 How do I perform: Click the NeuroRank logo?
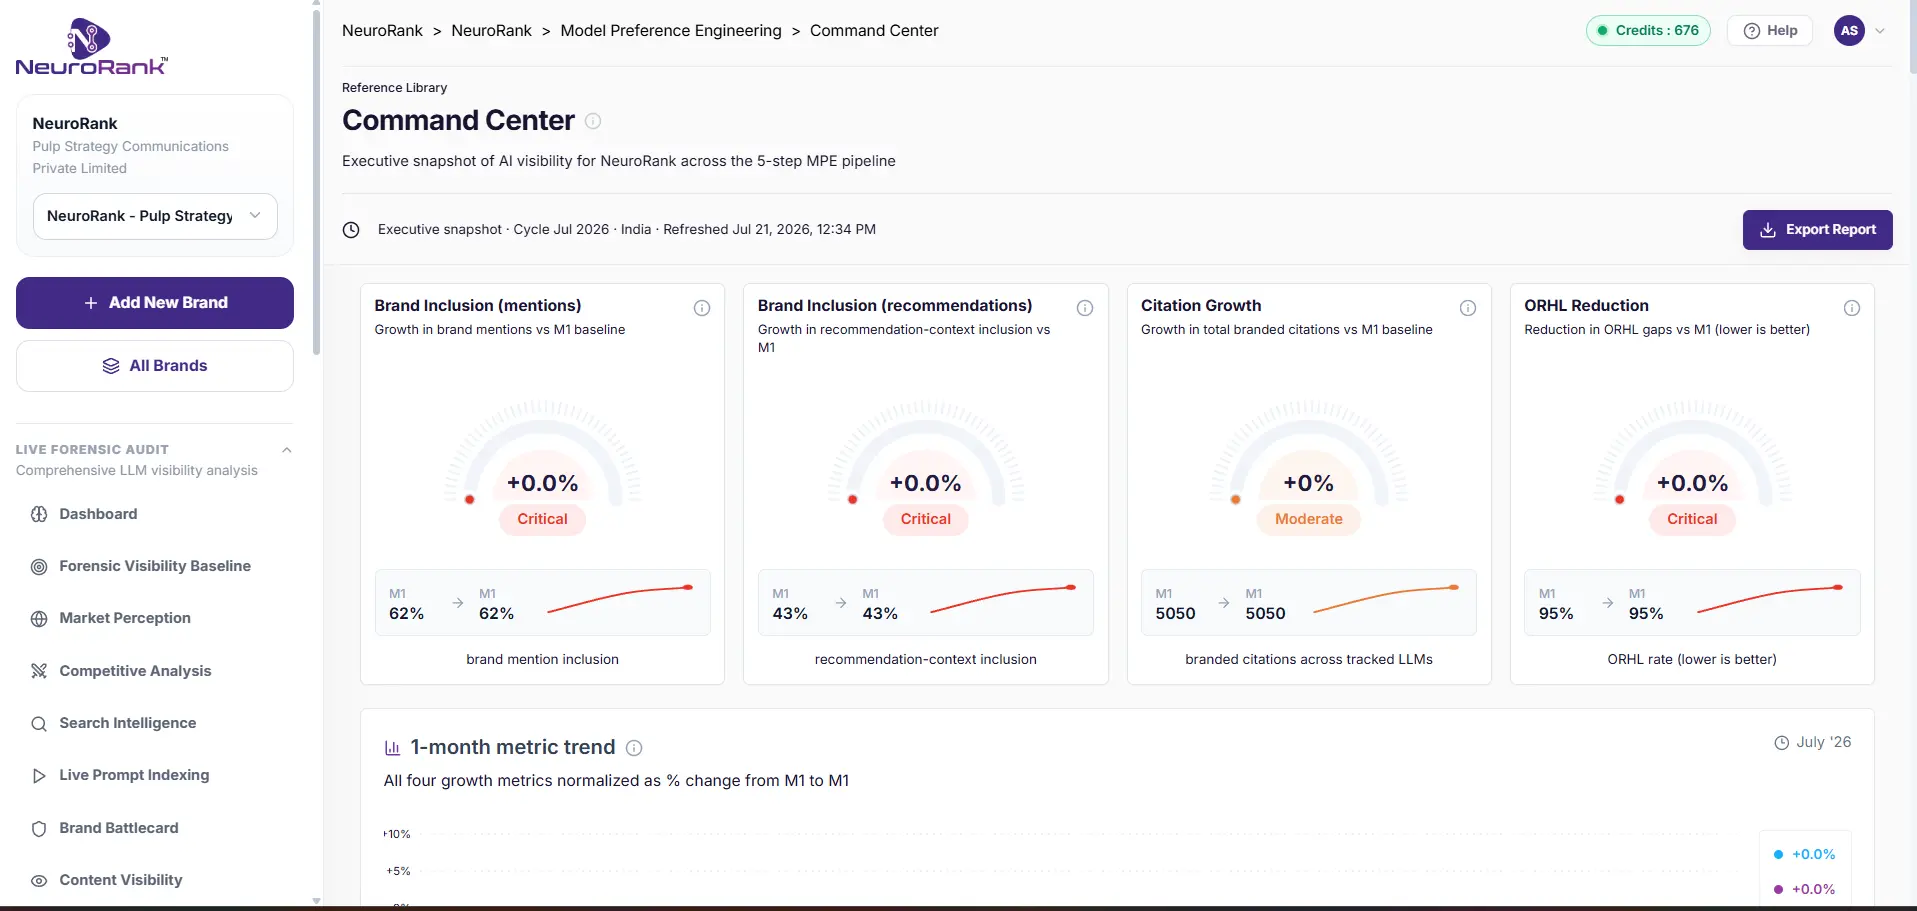point(91,47)
